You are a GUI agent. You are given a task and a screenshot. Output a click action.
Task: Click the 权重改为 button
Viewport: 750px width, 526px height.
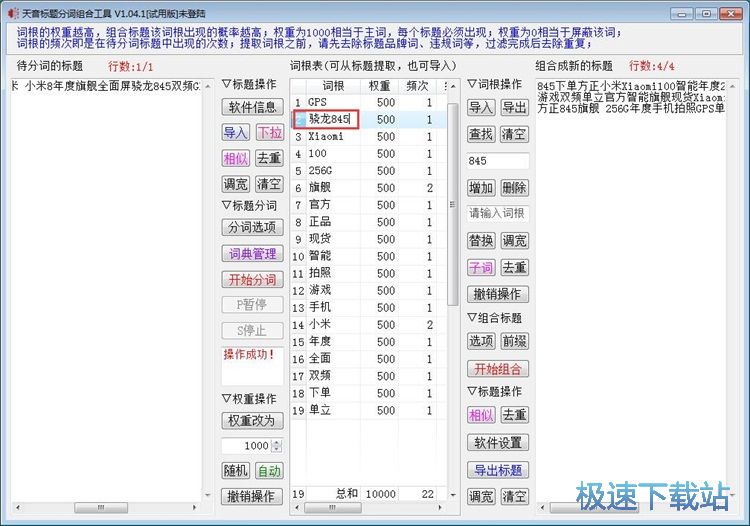[x=253, y=421]
